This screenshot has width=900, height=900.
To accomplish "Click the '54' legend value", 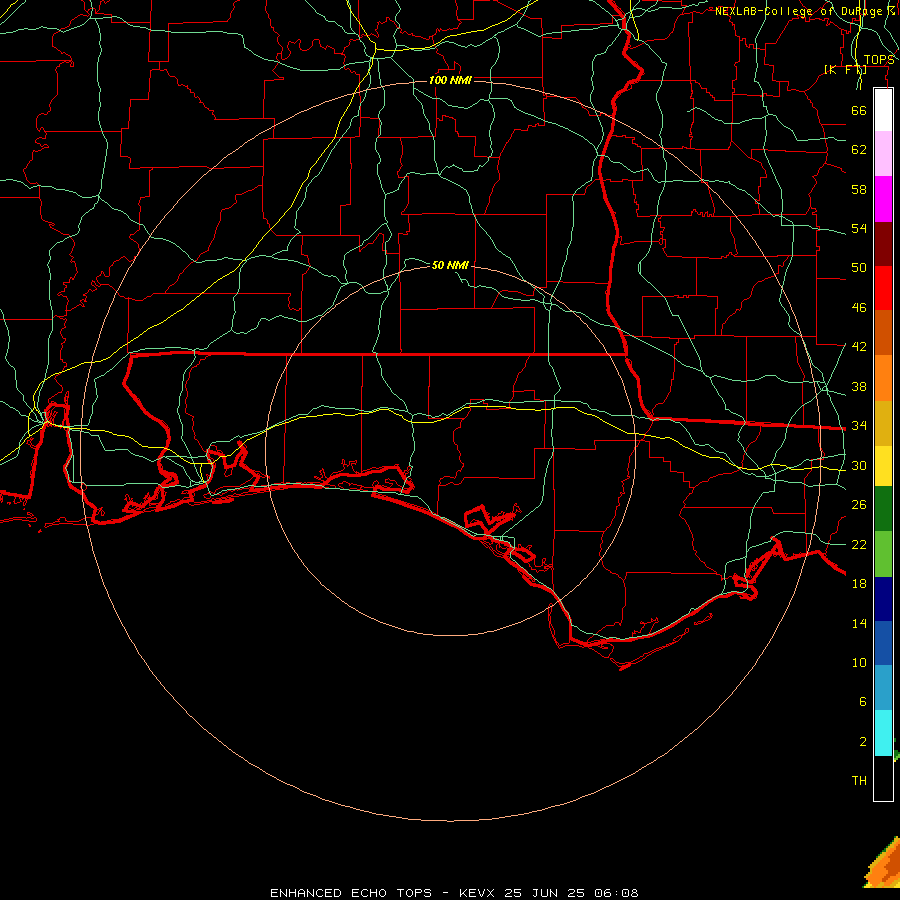I will pos(859,228).
